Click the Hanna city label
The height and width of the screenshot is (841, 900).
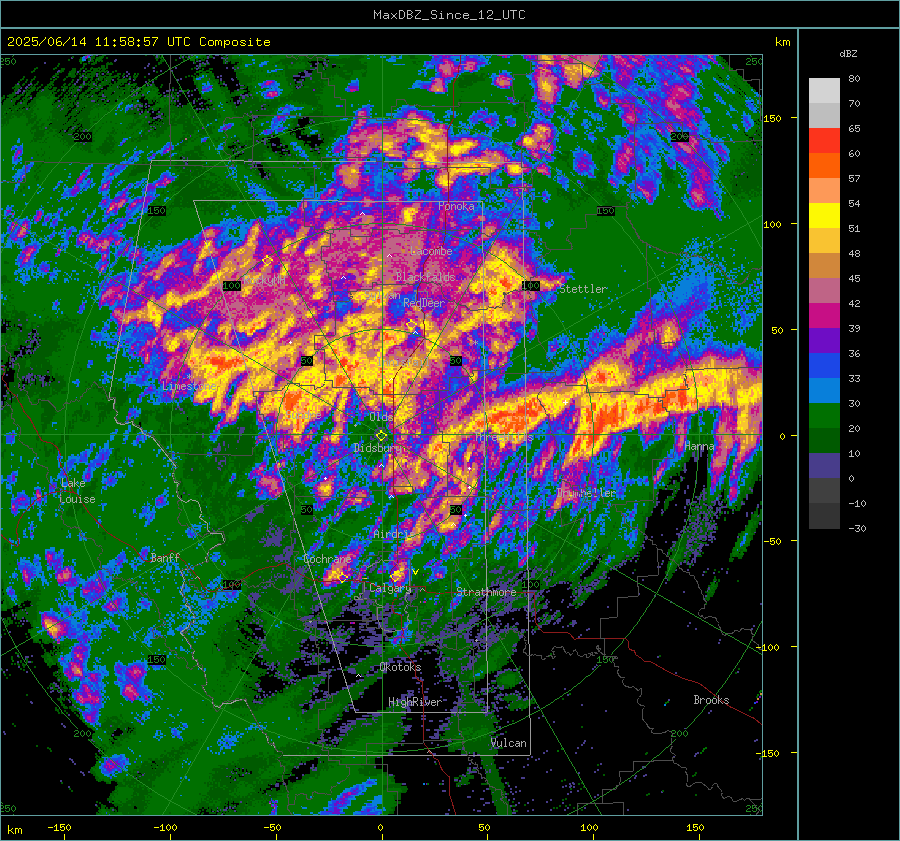coord(699,446)
